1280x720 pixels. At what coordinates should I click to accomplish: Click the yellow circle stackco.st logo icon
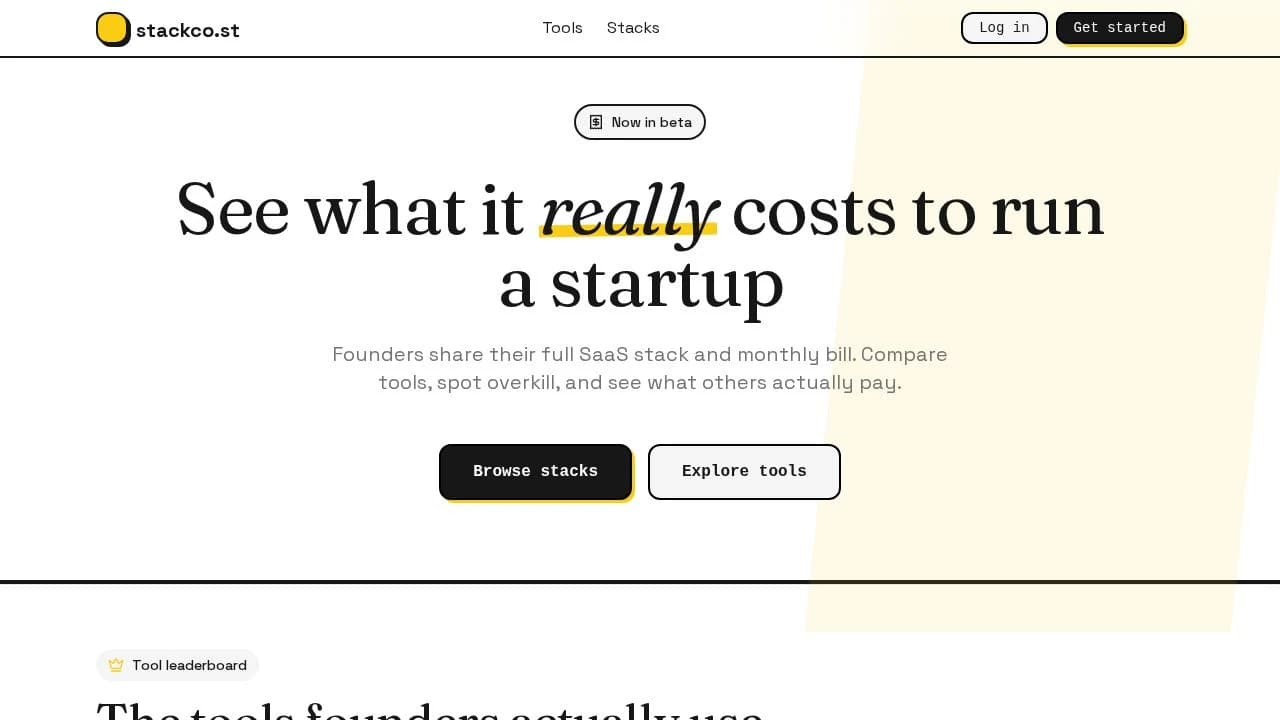tap(113, 29)
